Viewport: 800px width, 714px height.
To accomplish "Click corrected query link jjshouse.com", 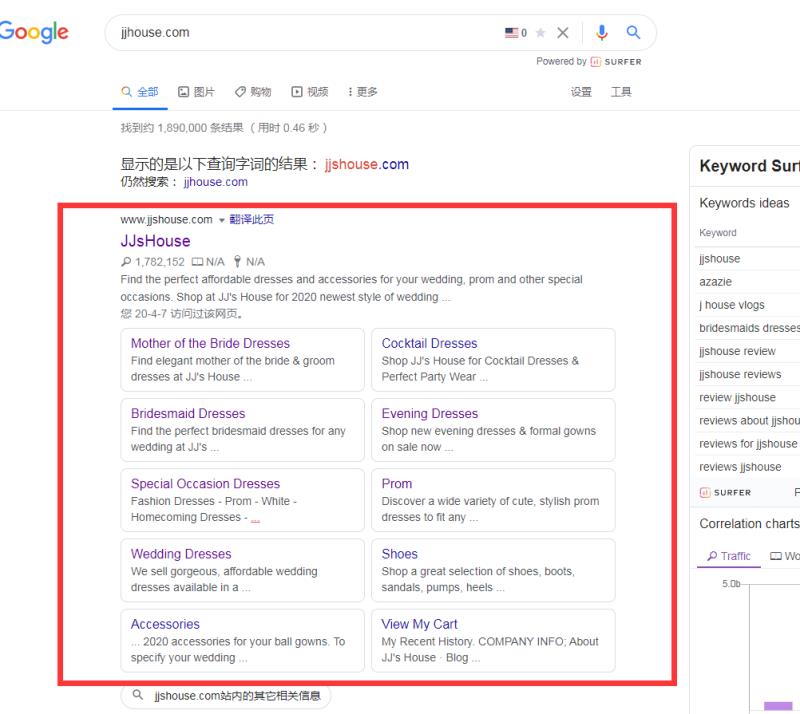I will [367, 164].
